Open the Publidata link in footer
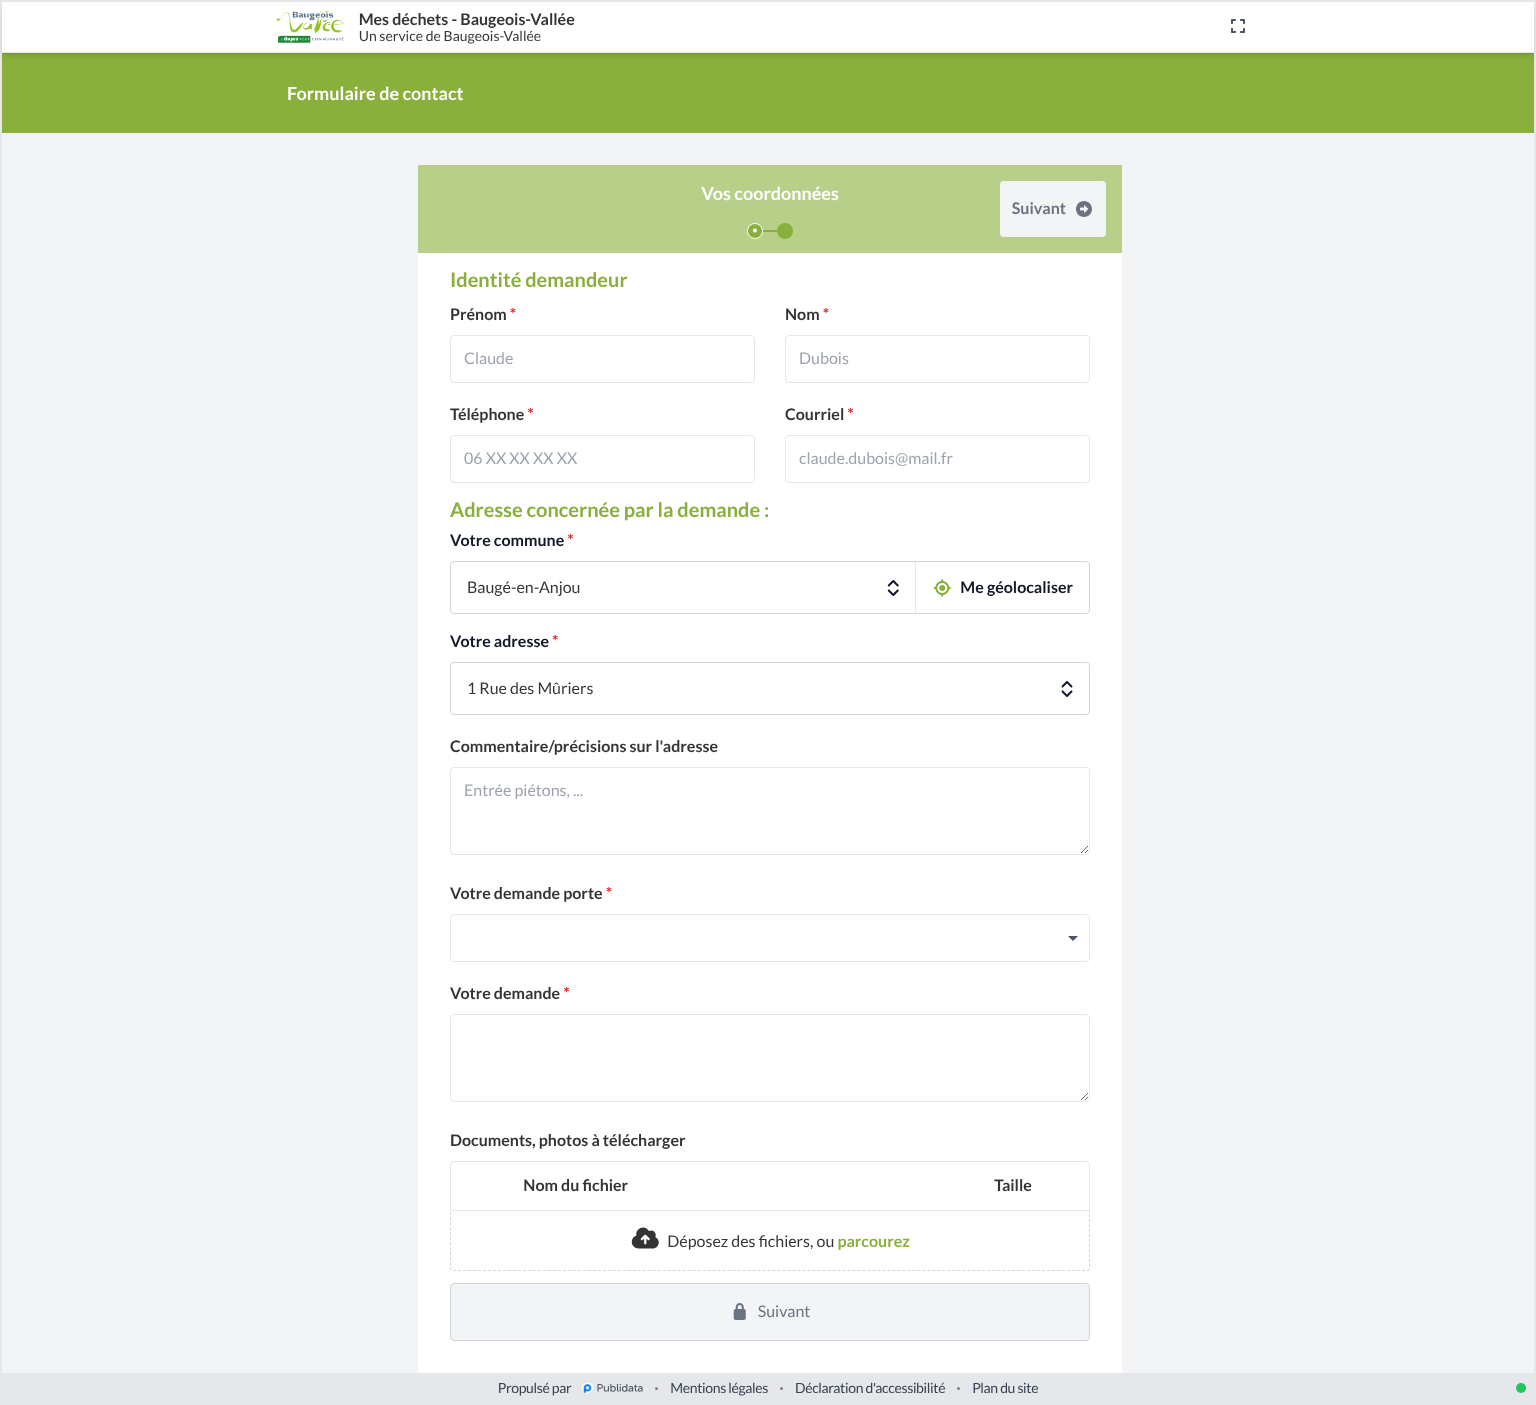The height and width of the screenshot is (1405, 1536). click(613, 1388)
